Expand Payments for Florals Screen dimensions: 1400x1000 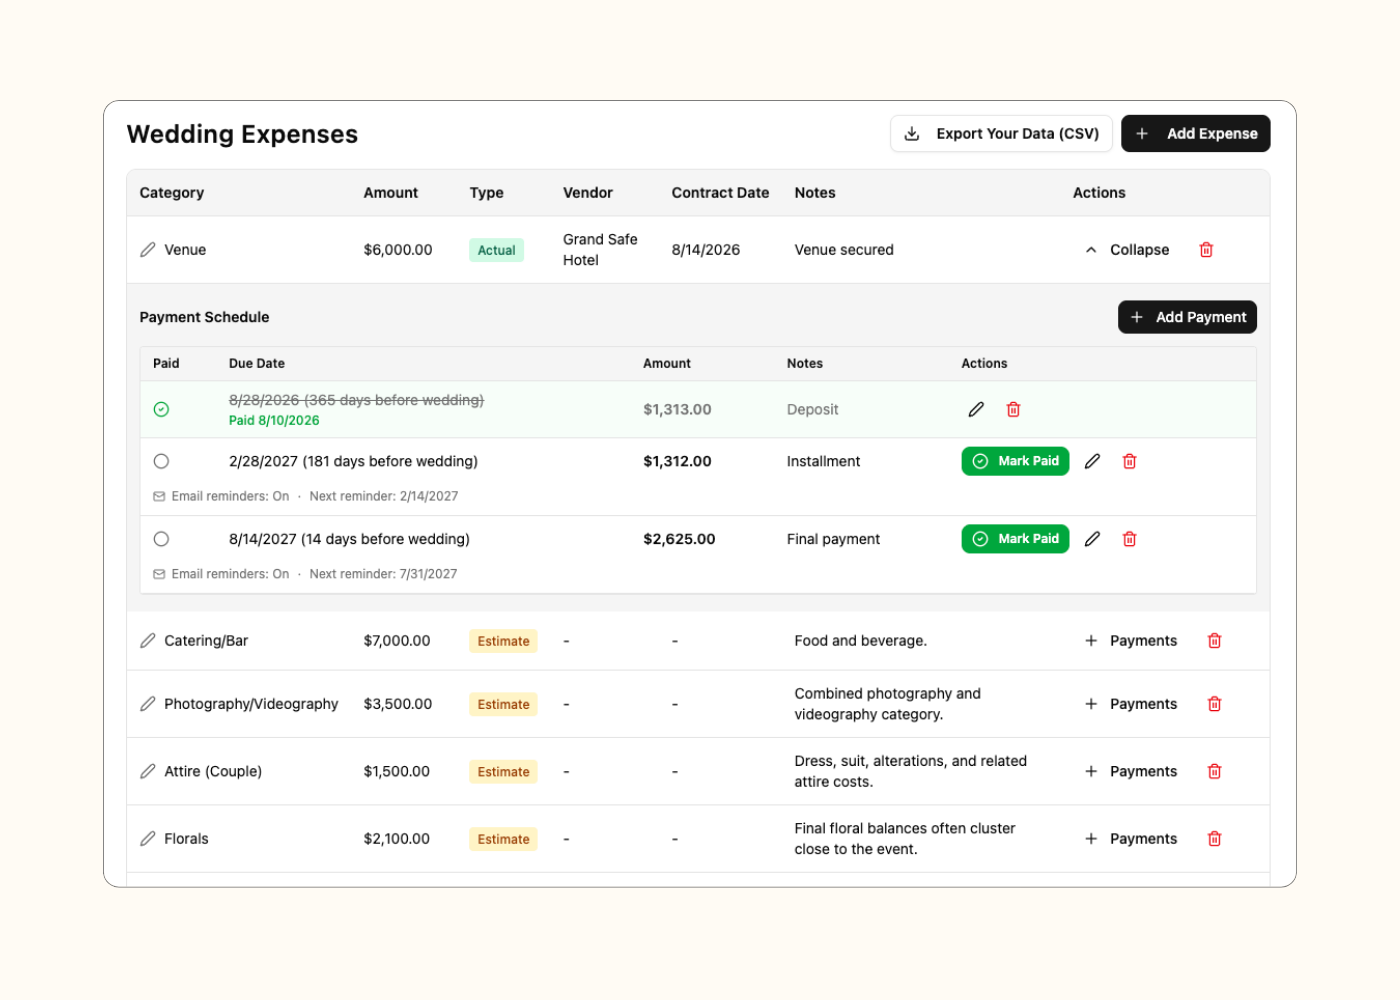[1131, 839]
